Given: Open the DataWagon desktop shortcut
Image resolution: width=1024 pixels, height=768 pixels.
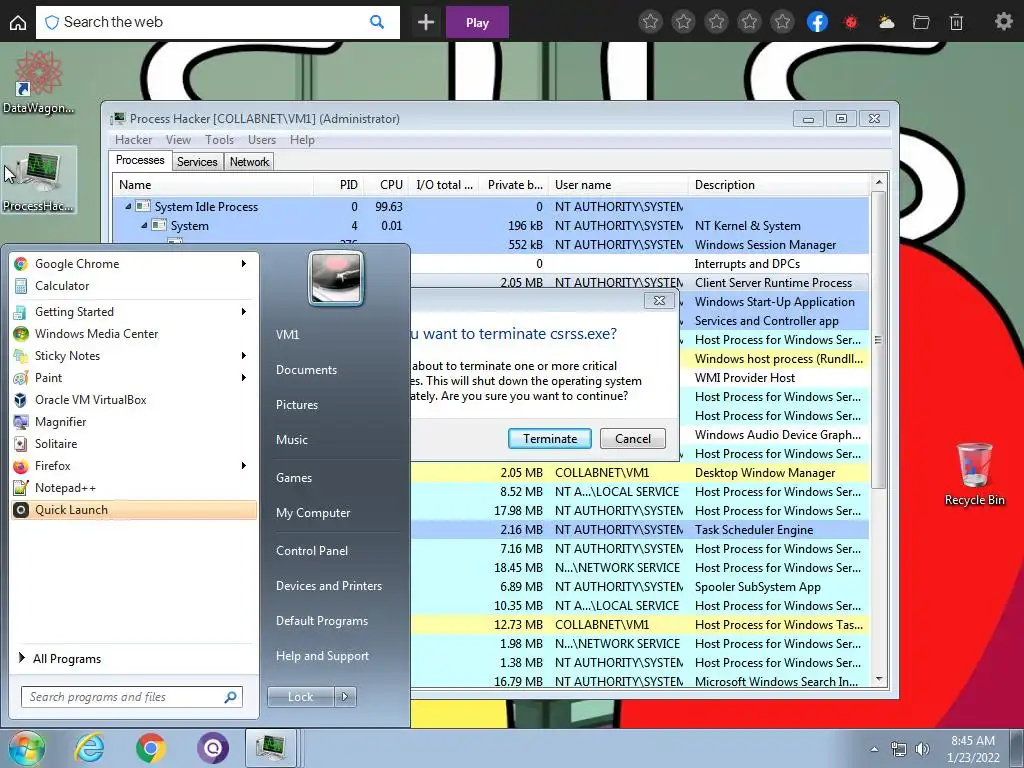Looking at the screenshot, I should point(38,83).
